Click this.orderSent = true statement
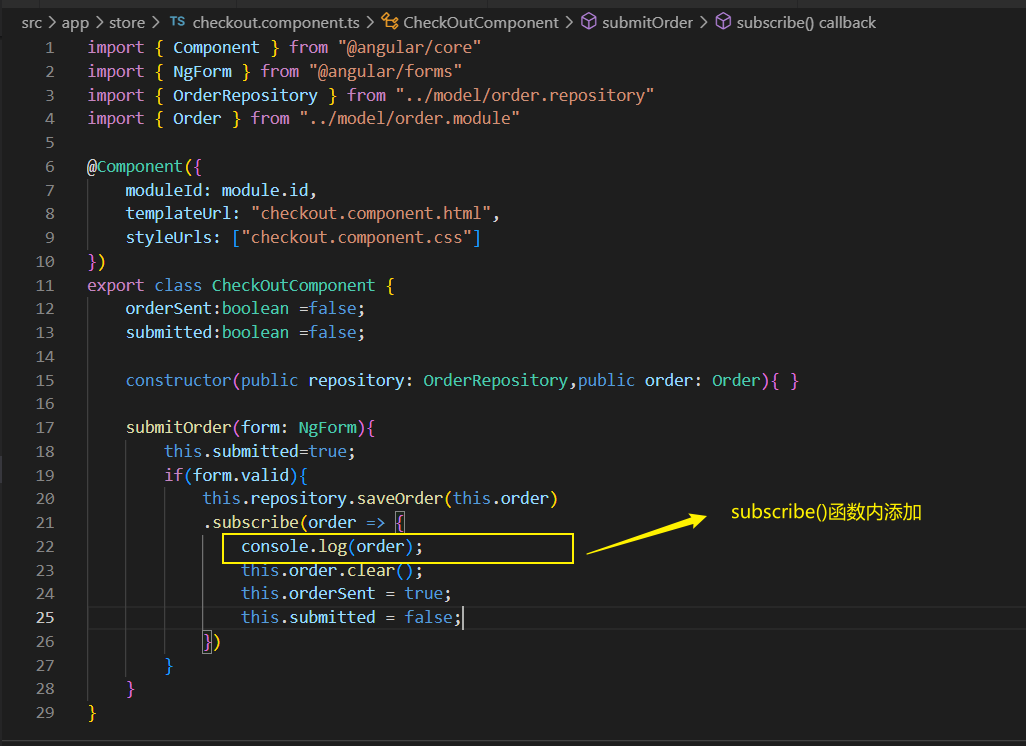 [x=346, y=594]
